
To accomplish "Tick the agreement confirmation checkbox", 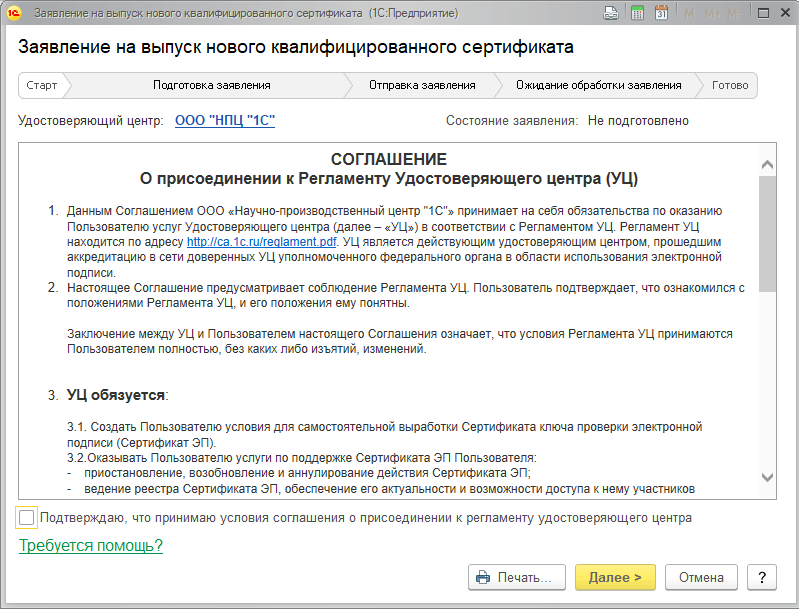I will click(26, 518).
